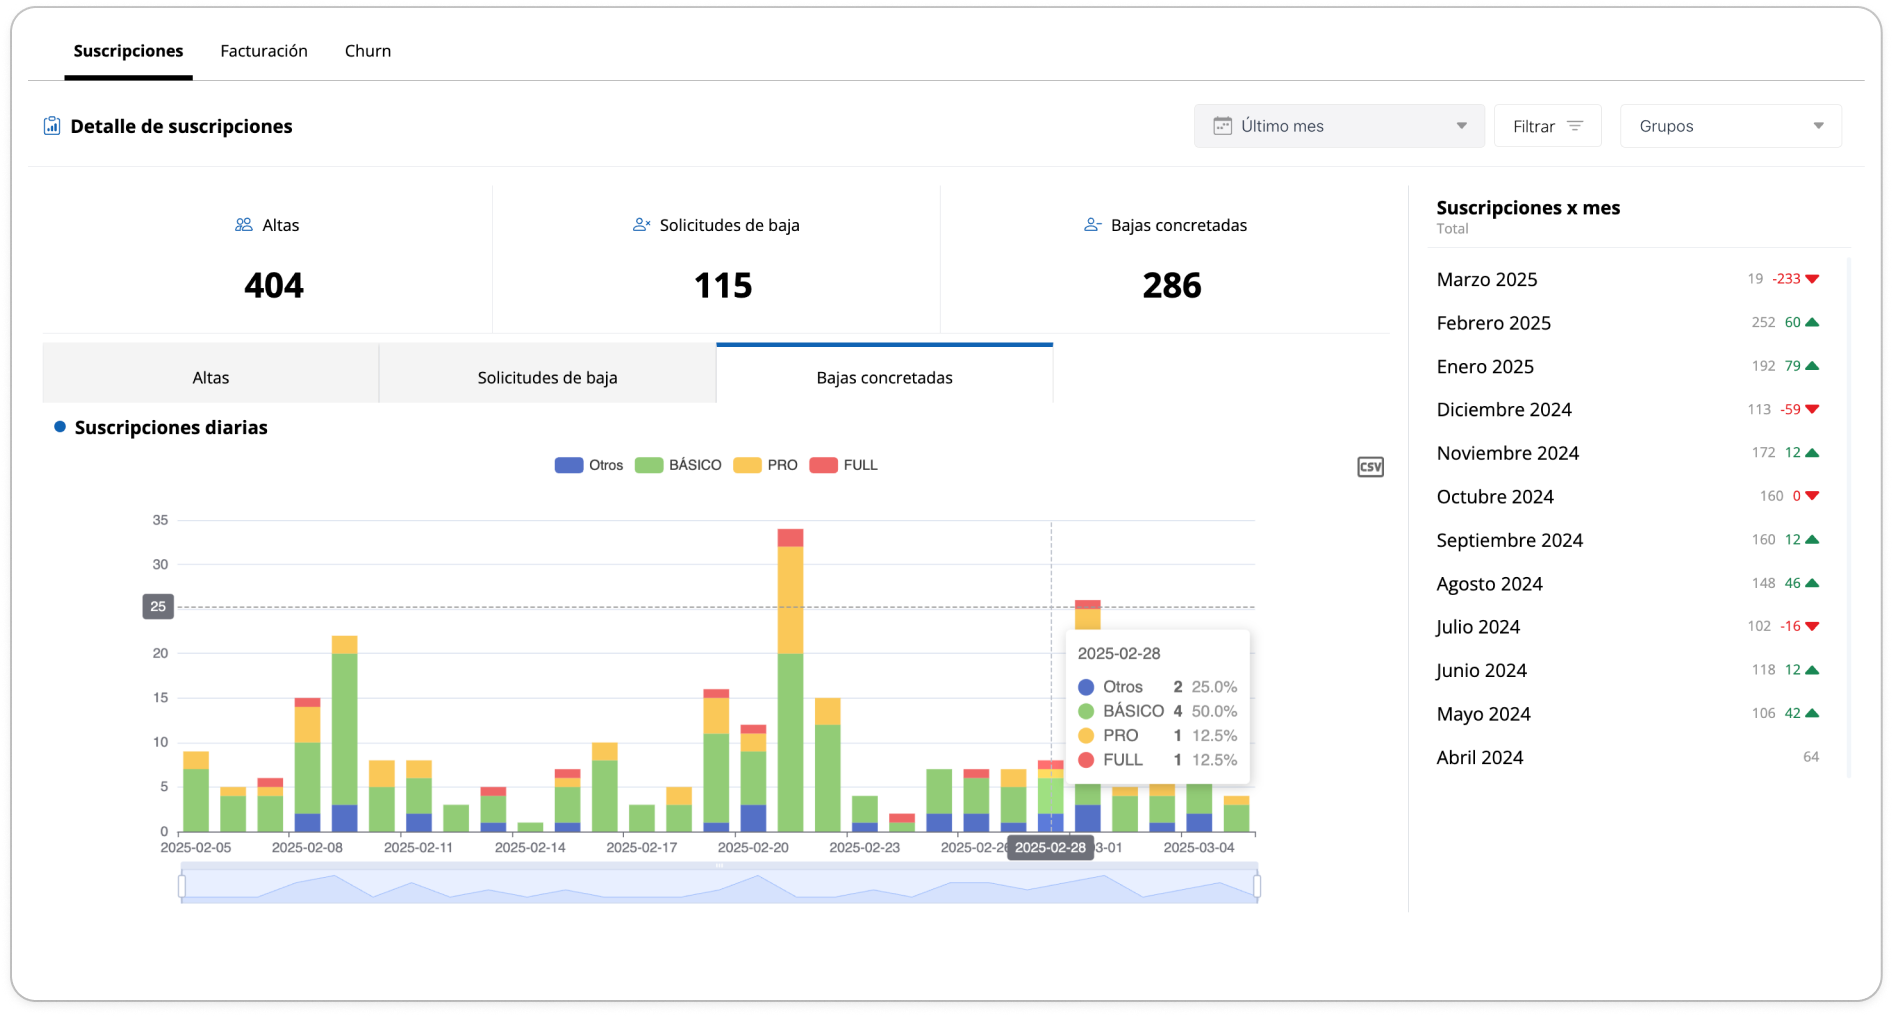1893x1016 pixels.
Task: Click the Solicitudes de baja user icon
Action: [x=642, y=225]
